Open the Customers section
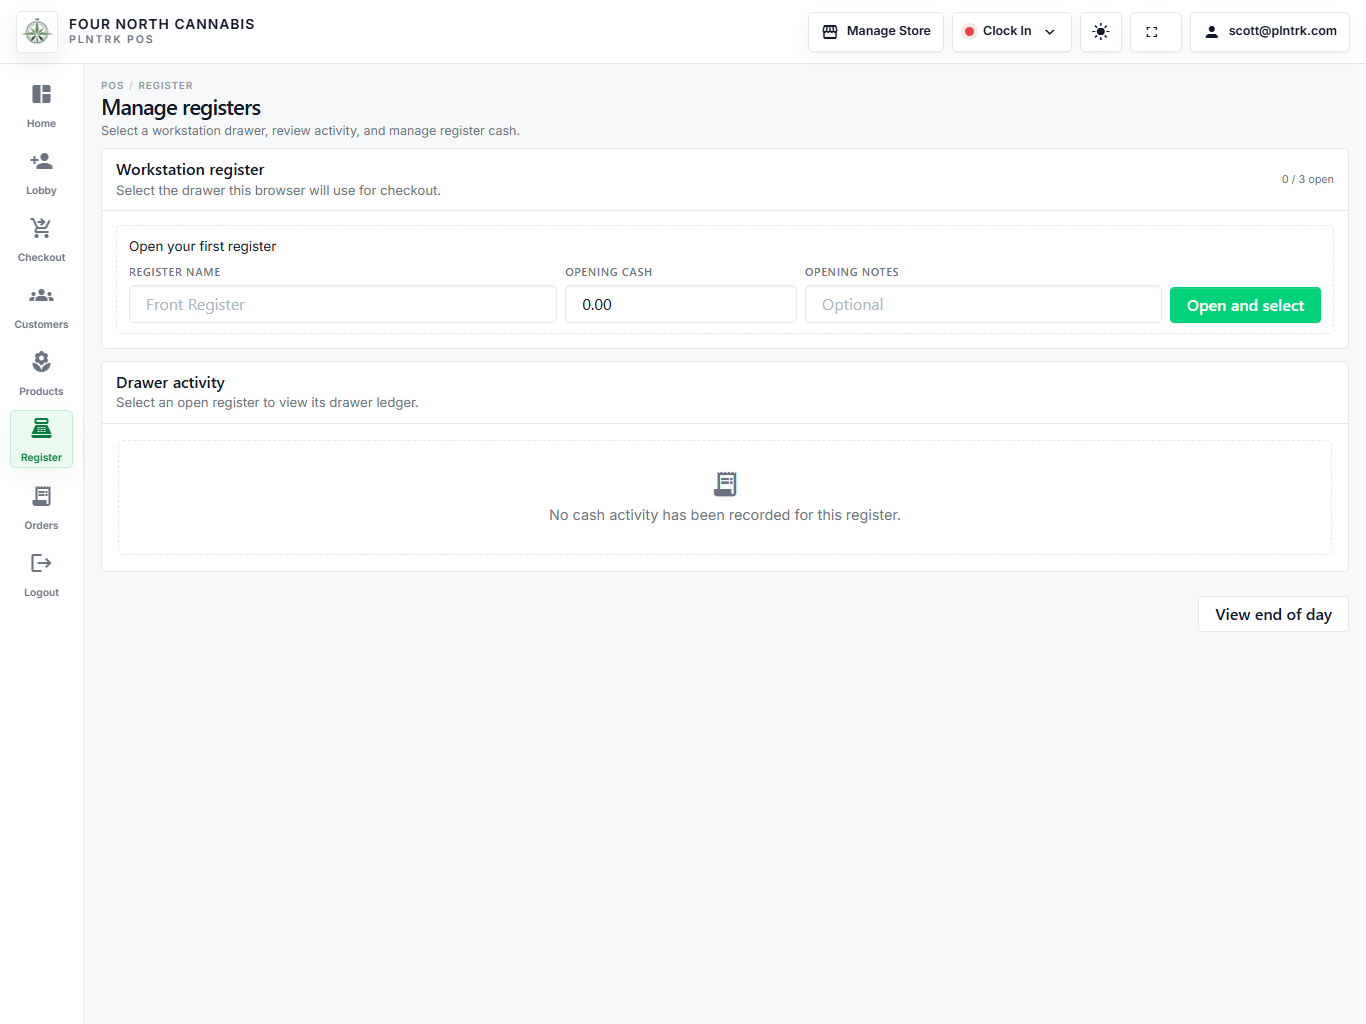The height and width of the screenshot is (1024, 1366). coord(41,306)
